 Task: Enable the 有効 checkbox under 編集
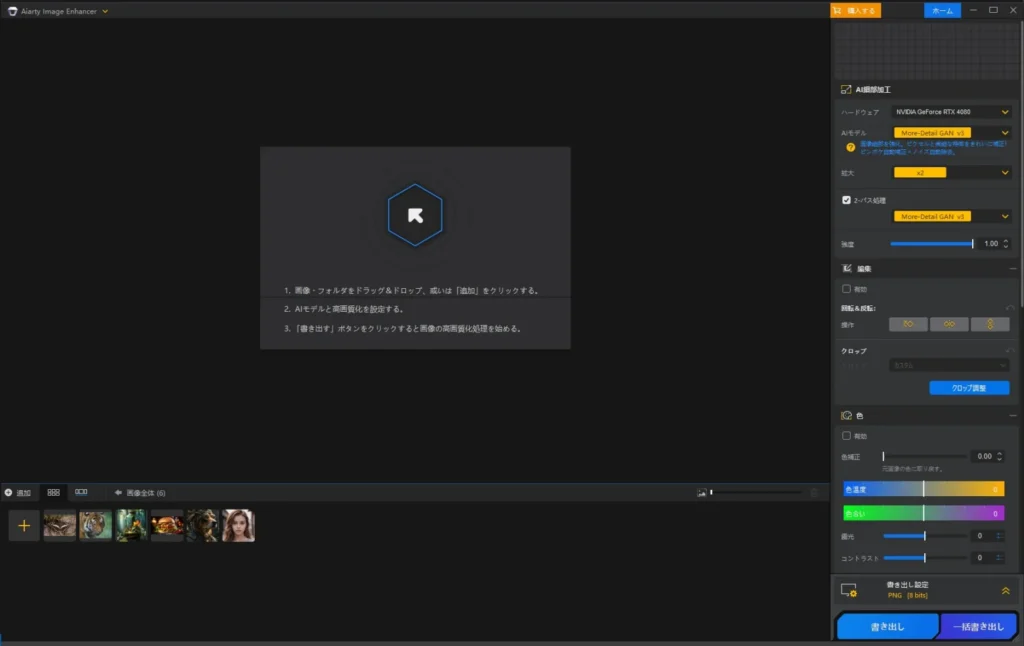pyautogui.click(x=846, y=289)
